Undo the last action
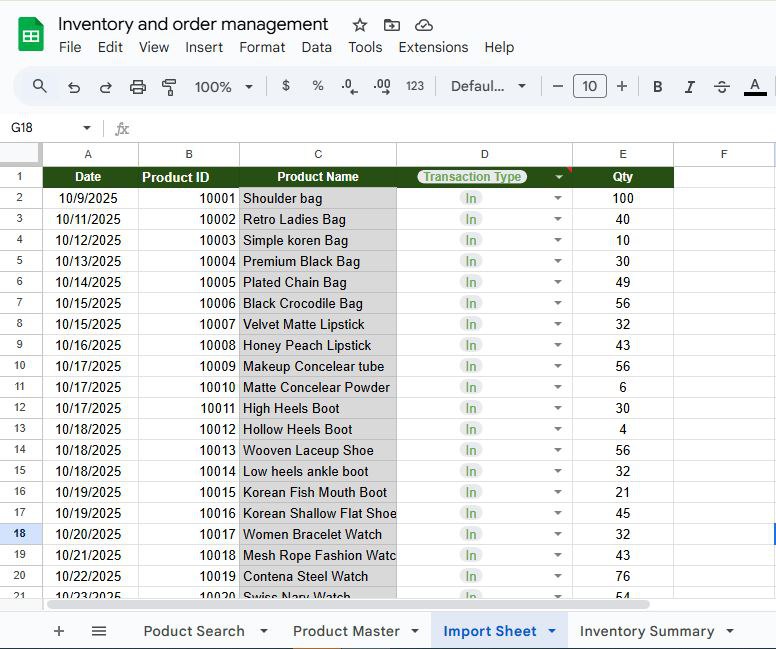This screenshot has height=649, width=776. [74, 87]
